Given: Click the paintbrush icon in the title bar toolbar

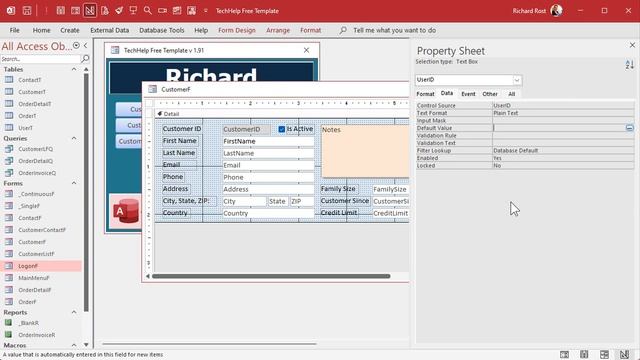Looking at the screenshot, I should click(x=119, y=11).
